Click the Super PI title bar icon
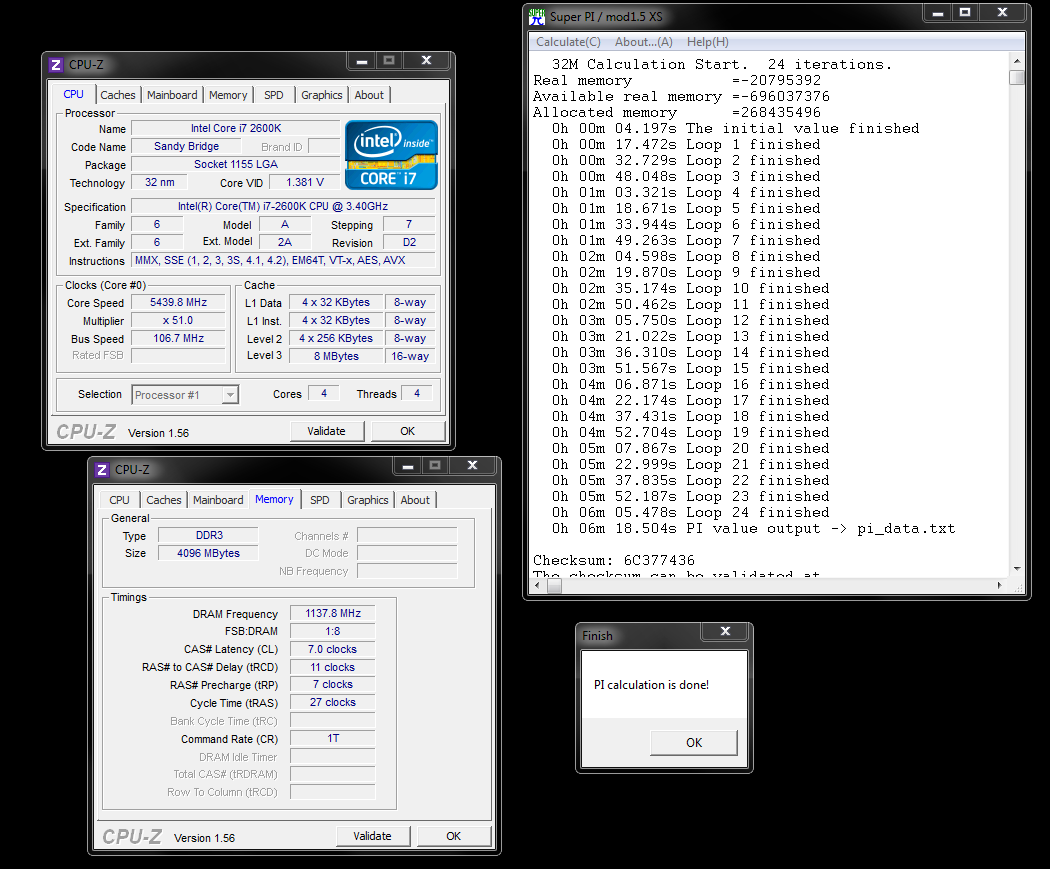Image resolution: width=1050 pixels, height=869 pixels. point(537,17)
